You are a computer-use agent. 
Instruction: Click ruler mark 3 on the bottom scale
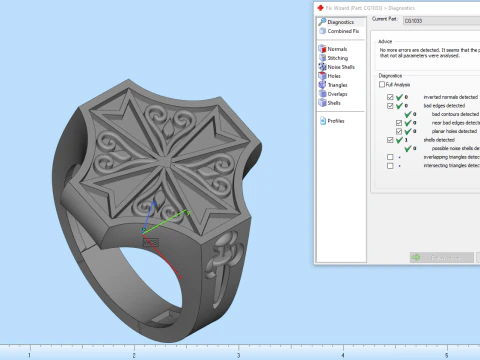click(x=238, y=355)
